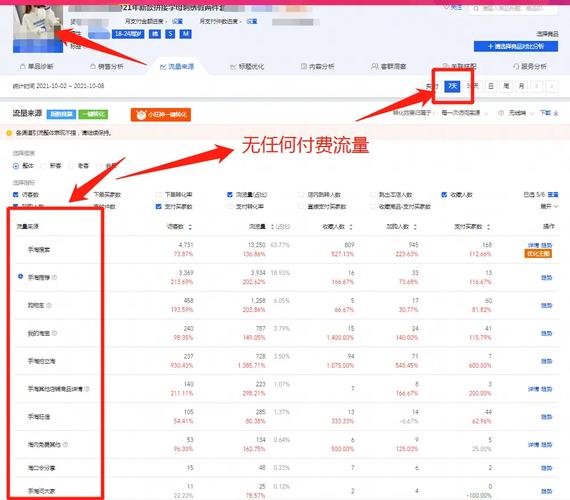Screen dimensions: 570x500
Task: Go to the 内容分析 tab
Action: pyautogui.click(x=317, y=67)
